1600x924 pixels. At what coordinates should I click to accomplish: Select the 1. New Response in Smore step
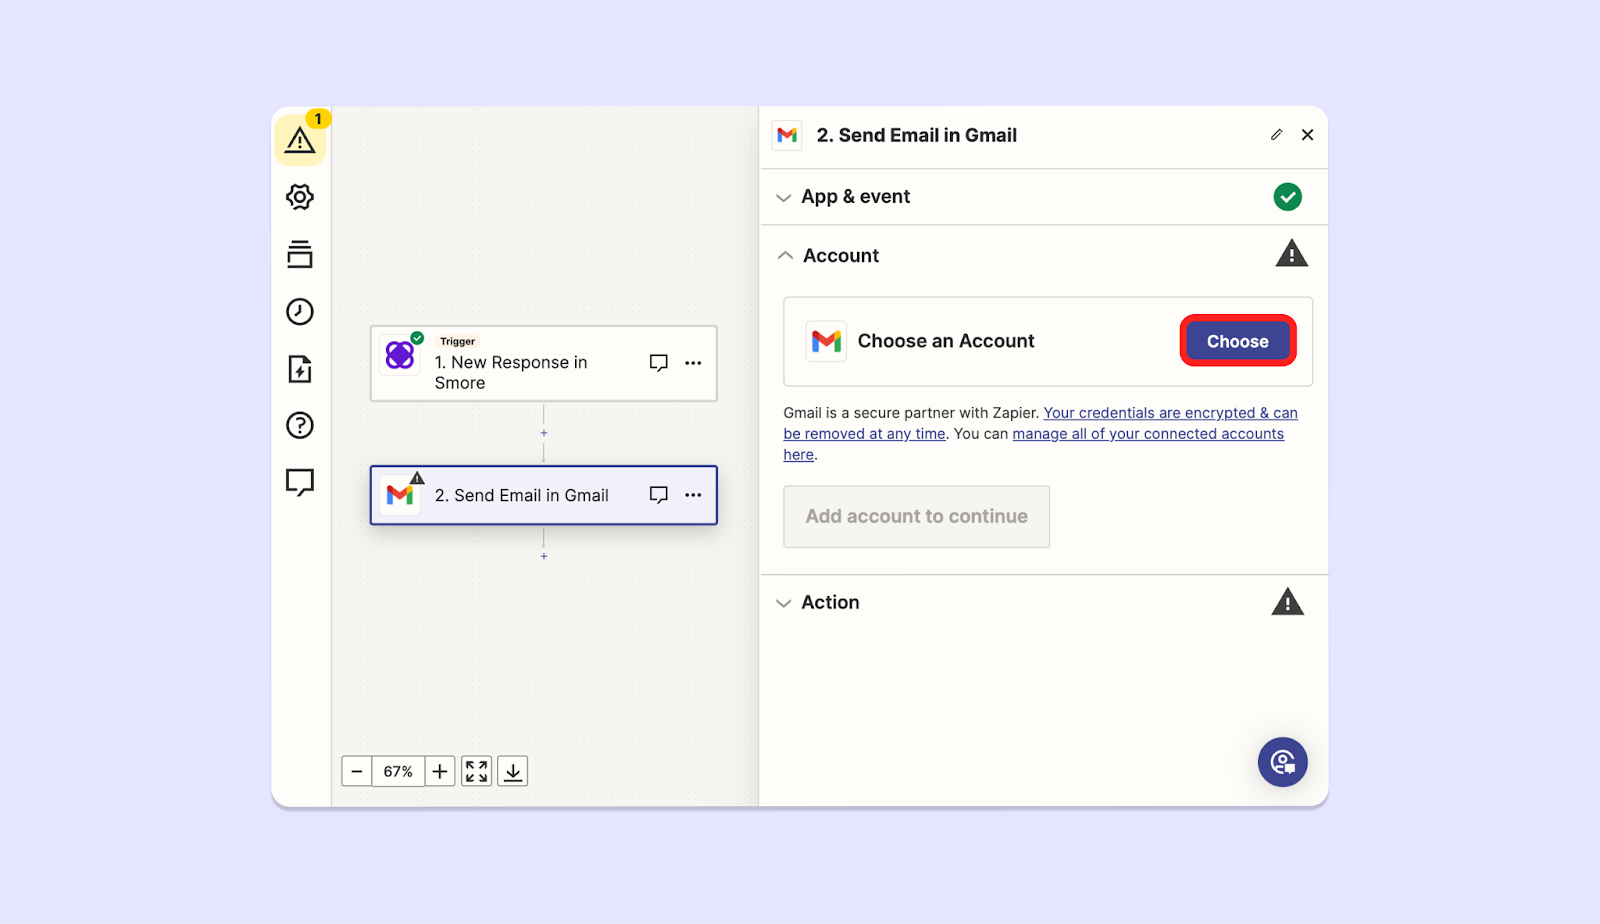(544, 363)
